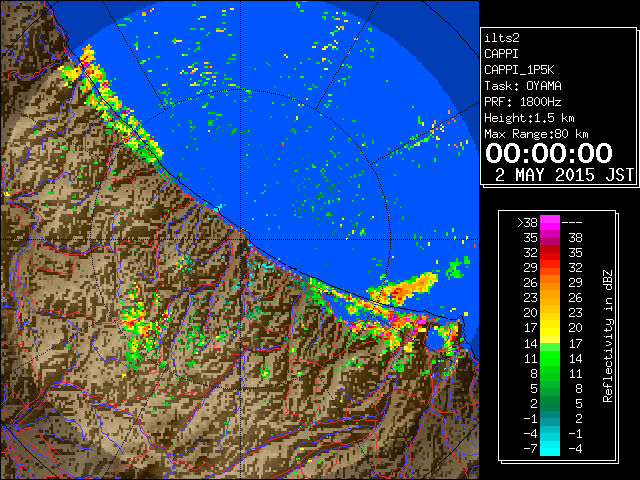
Task: Pick the bright green legend band at 11 dBZ
Action: (x=550, y=358)
